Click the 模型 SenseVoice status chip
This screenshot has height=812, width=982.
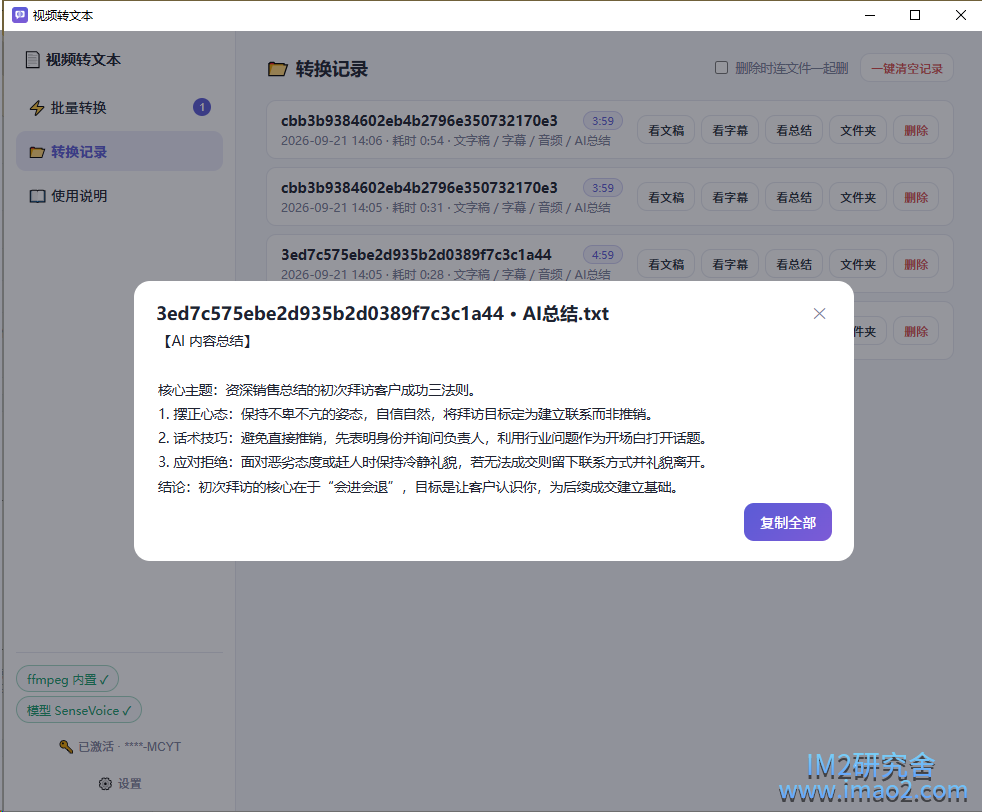coord(79,710)
